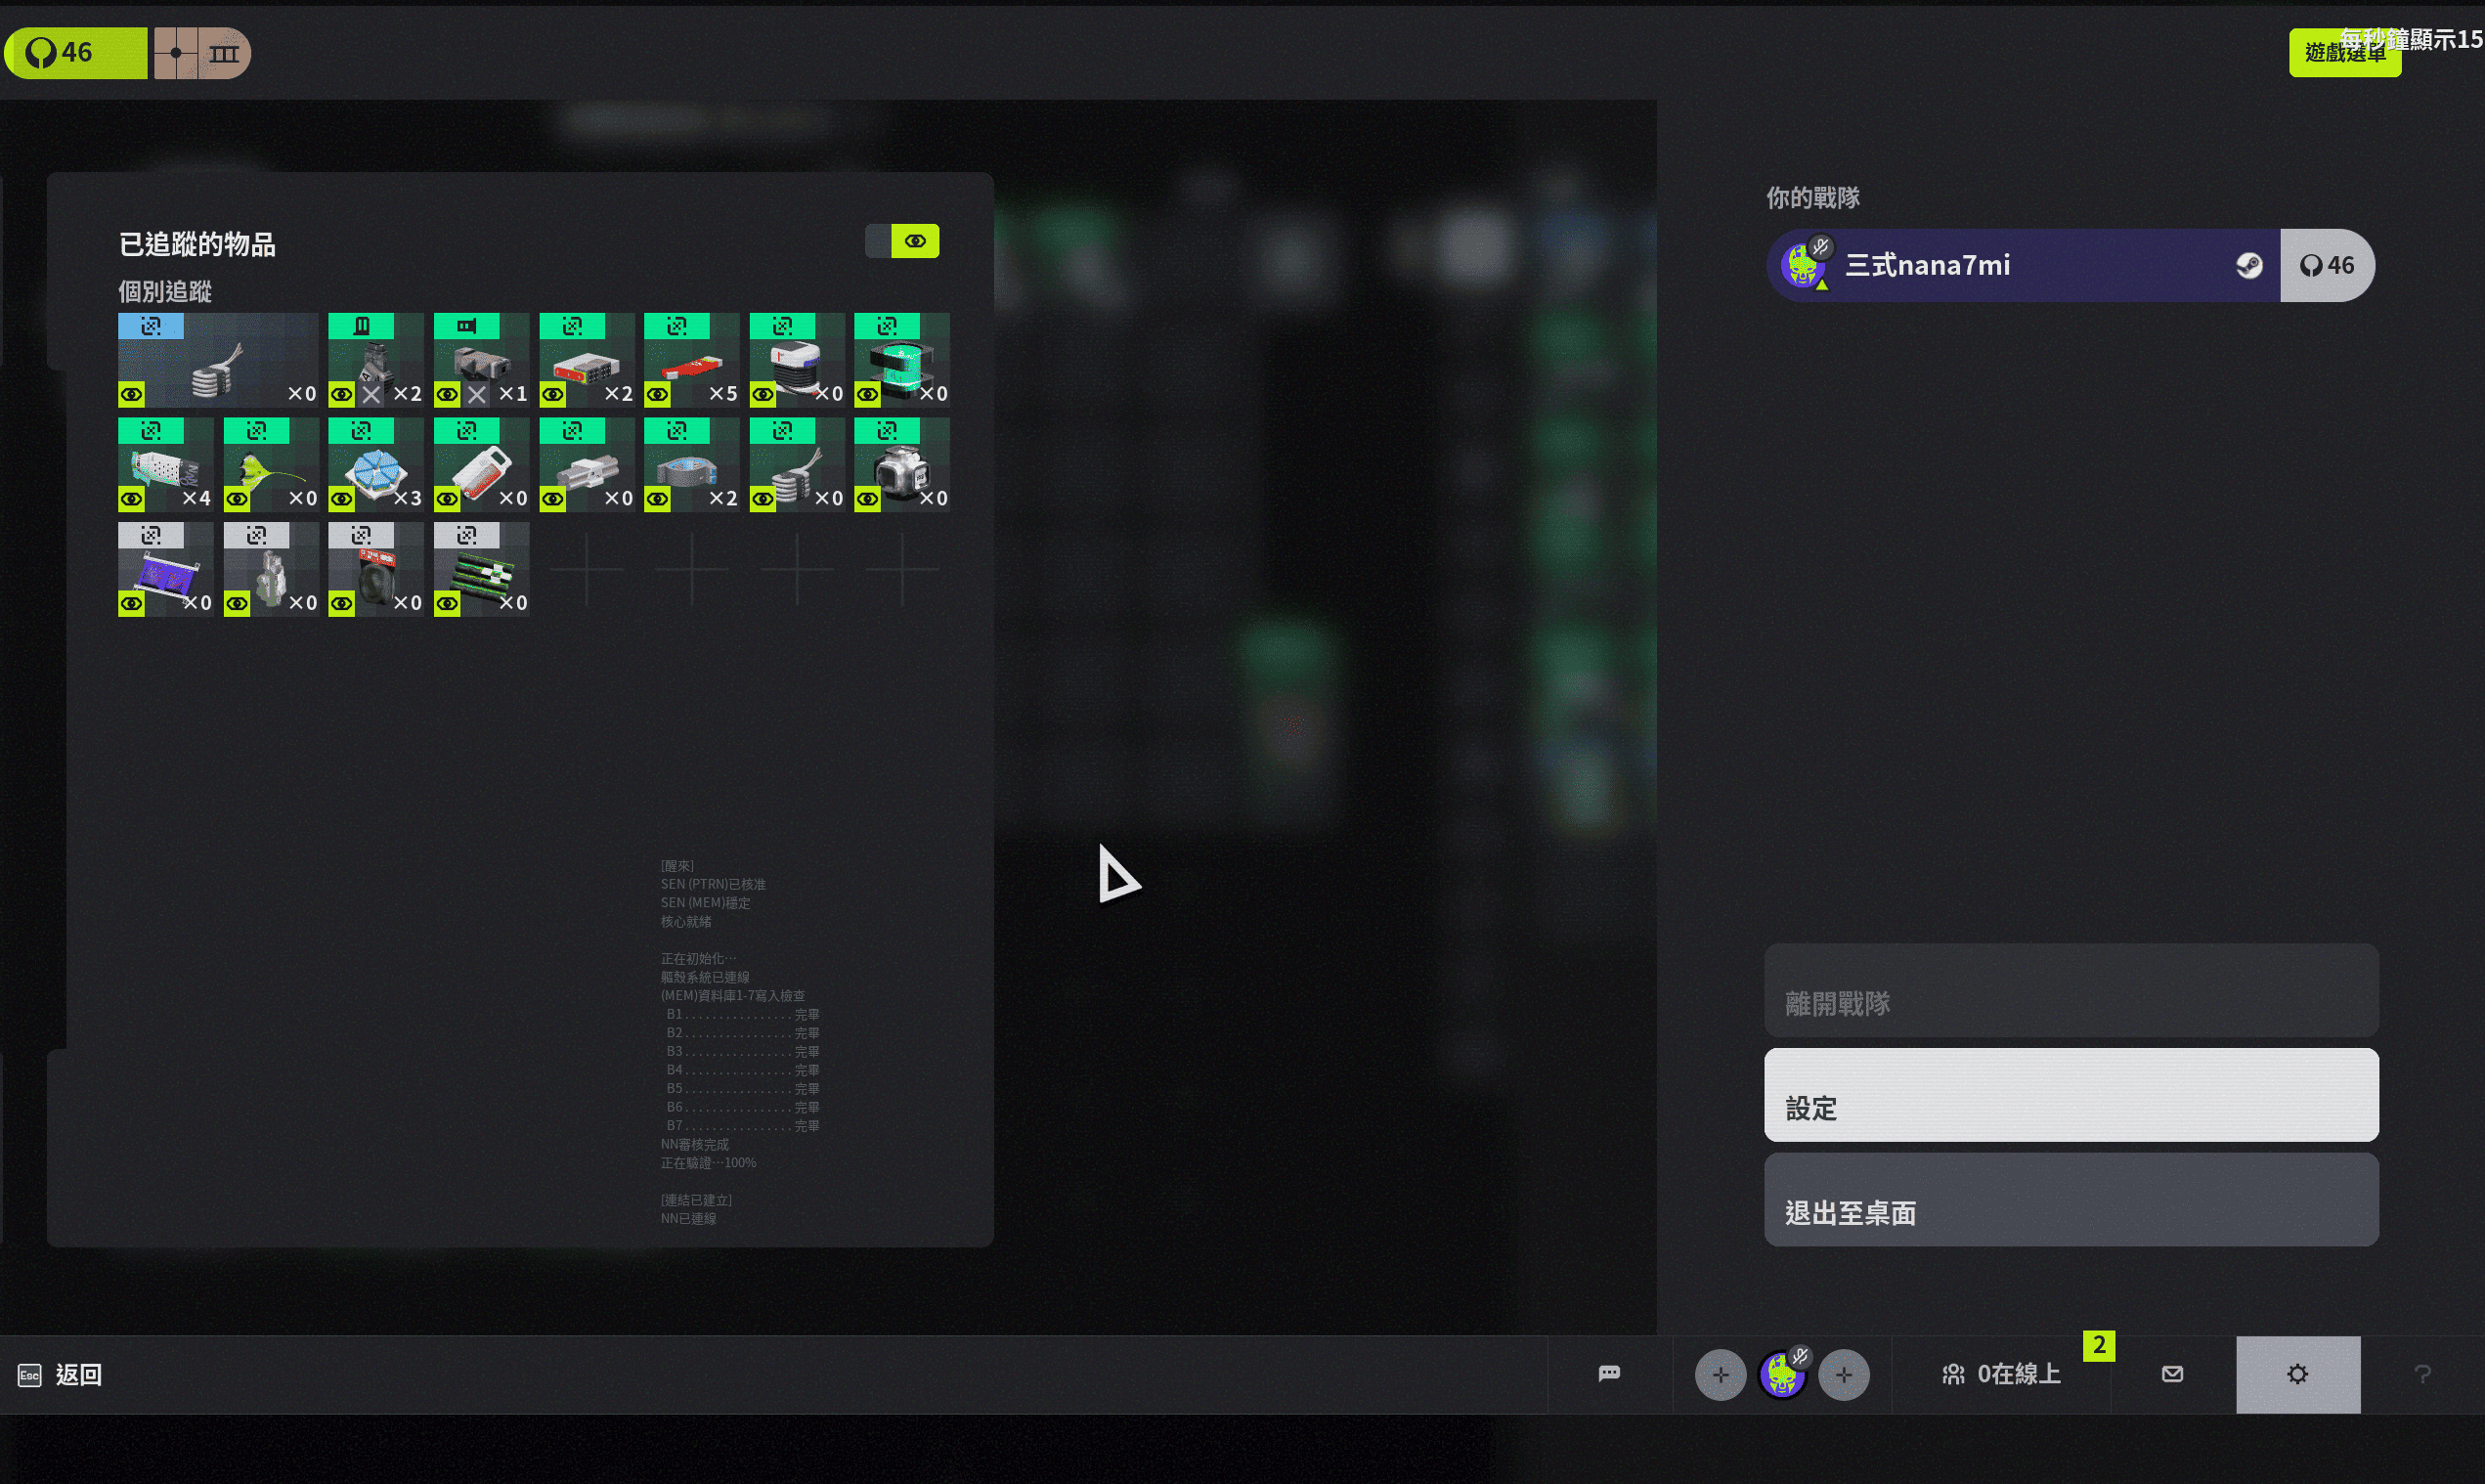Add squad member with left plus button
The height and width of the screenshot is (1484, 2485).
(x=1720, y=1375)
